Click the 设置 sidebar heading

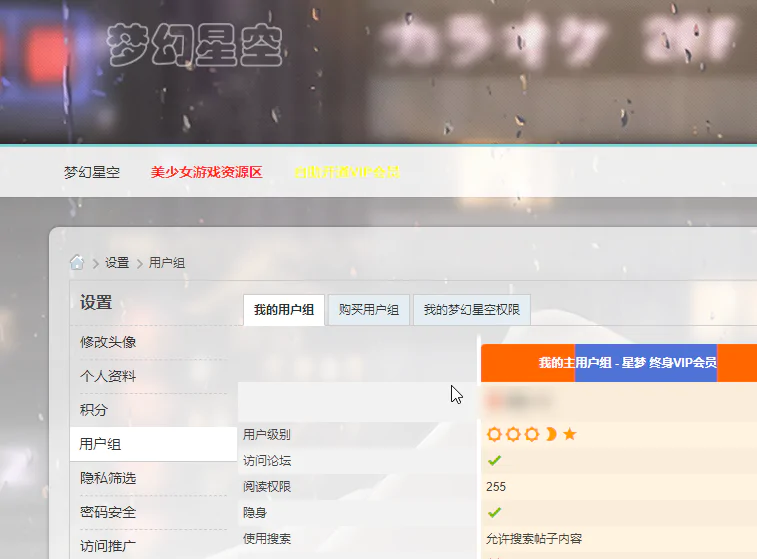coord(96,302)
